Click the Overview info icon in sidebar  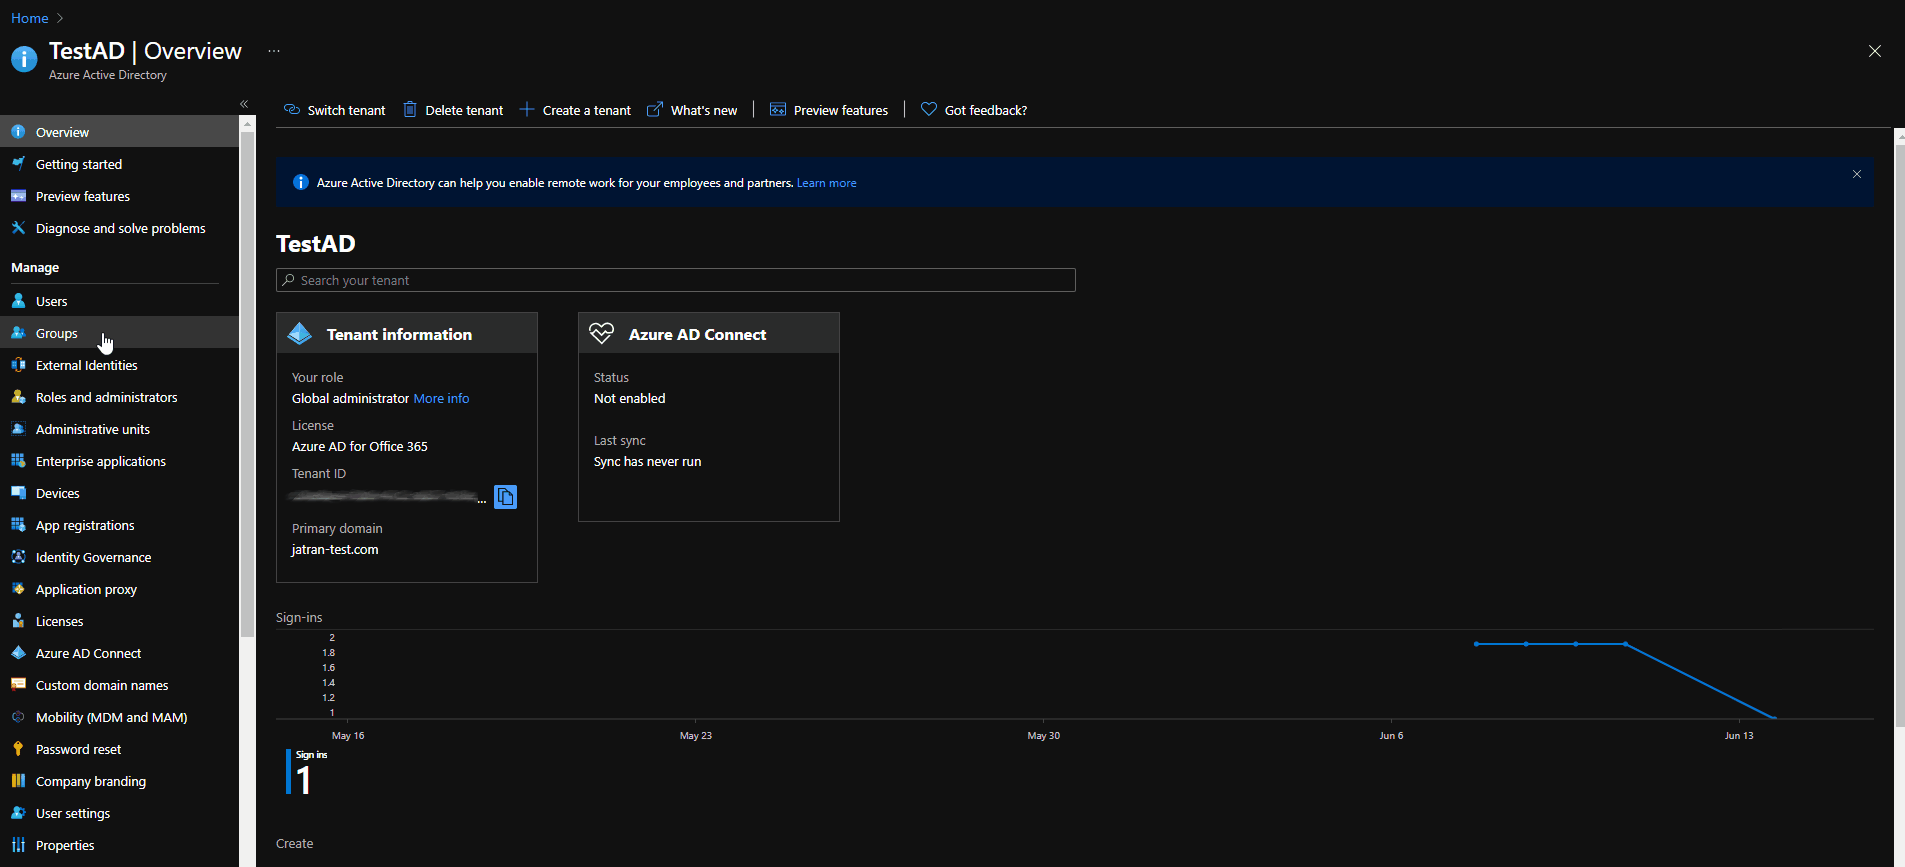pos(18,132)
